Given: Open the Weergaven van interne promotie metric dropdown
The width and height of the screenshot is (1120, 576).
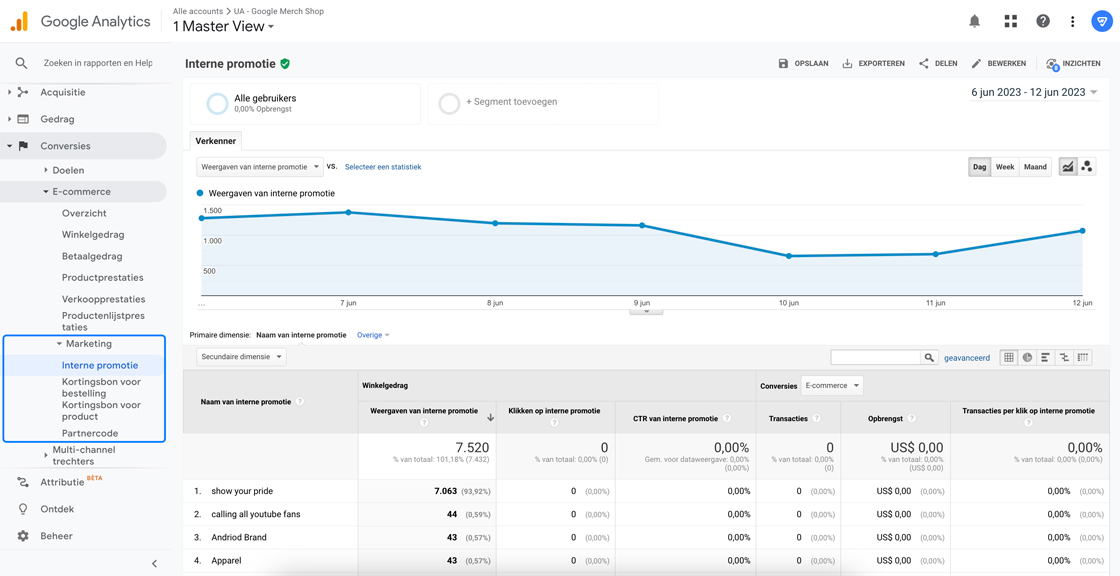Looking at the screenshot, I should coord(260,167).
